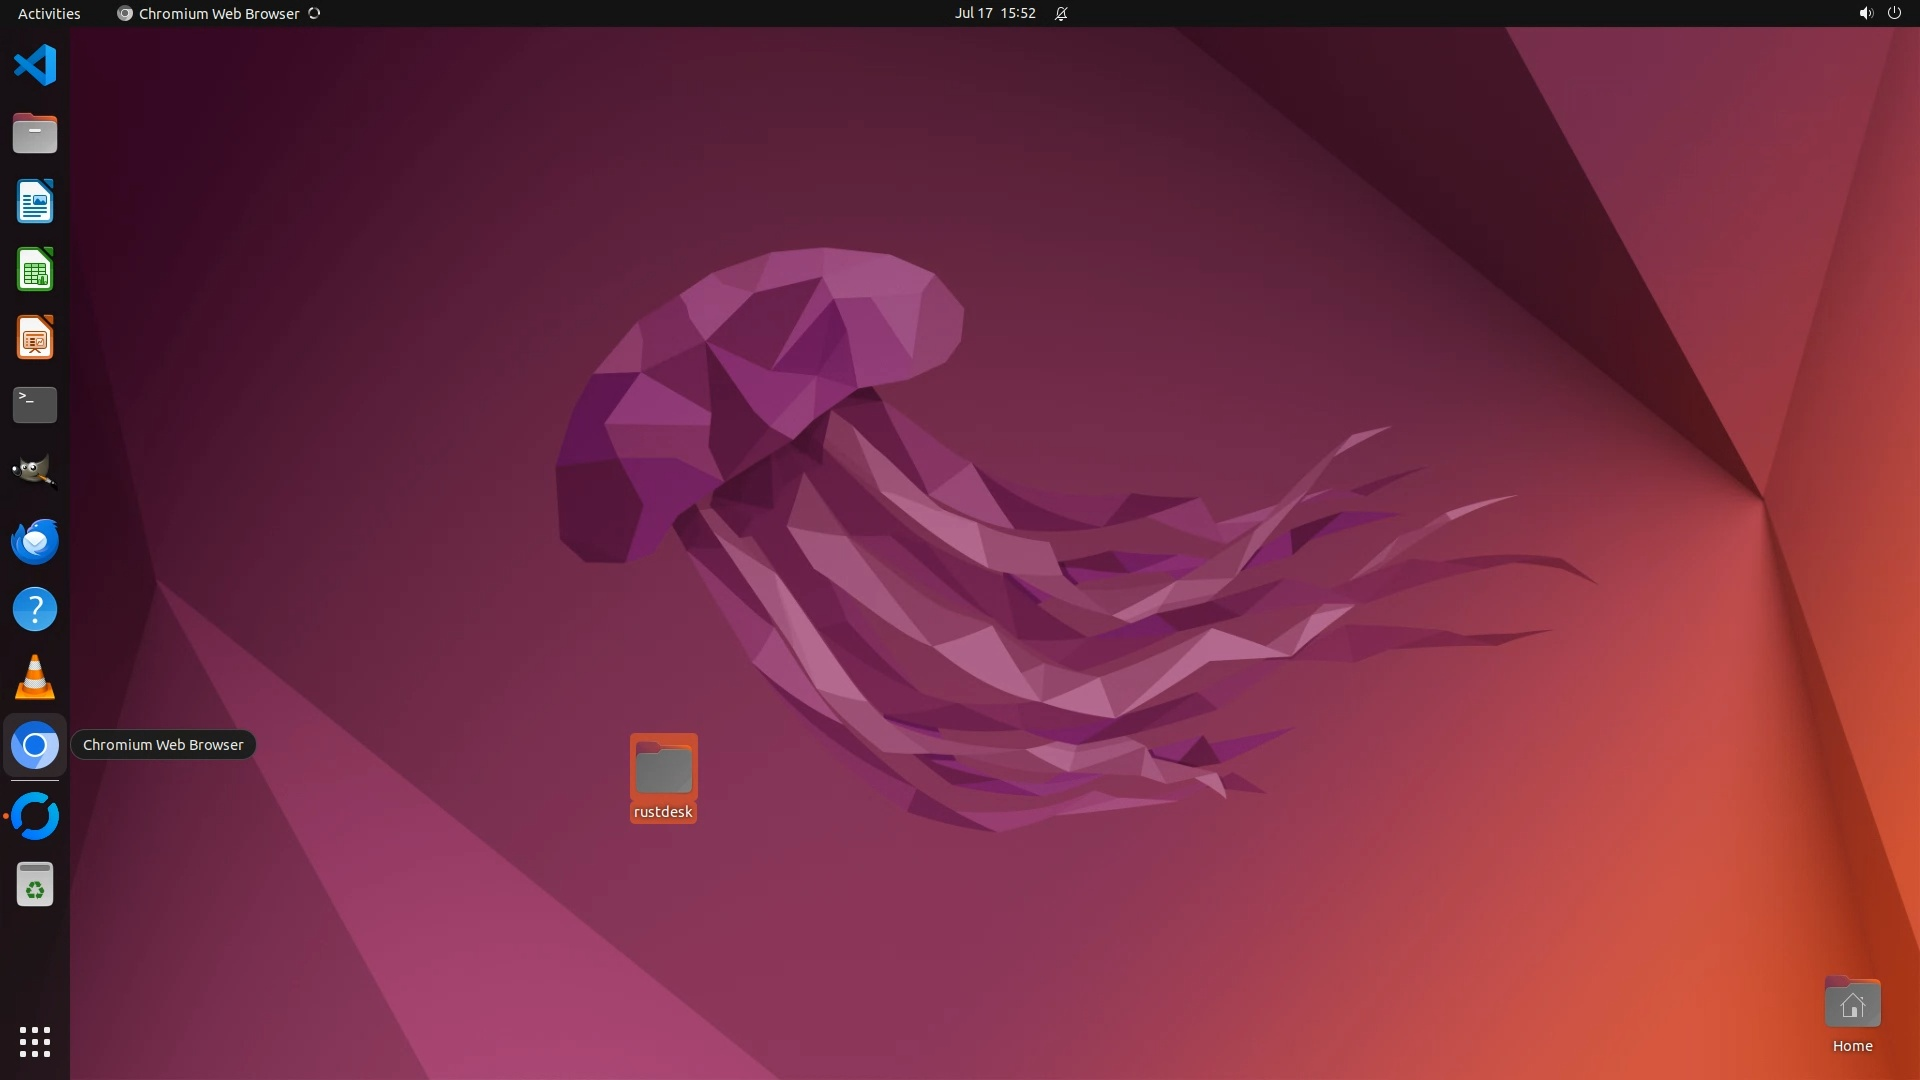The height and width of the screenshot is (1080, 1920).
Task: Launch GIMP image editor from the dock
Action: point(35,473)
